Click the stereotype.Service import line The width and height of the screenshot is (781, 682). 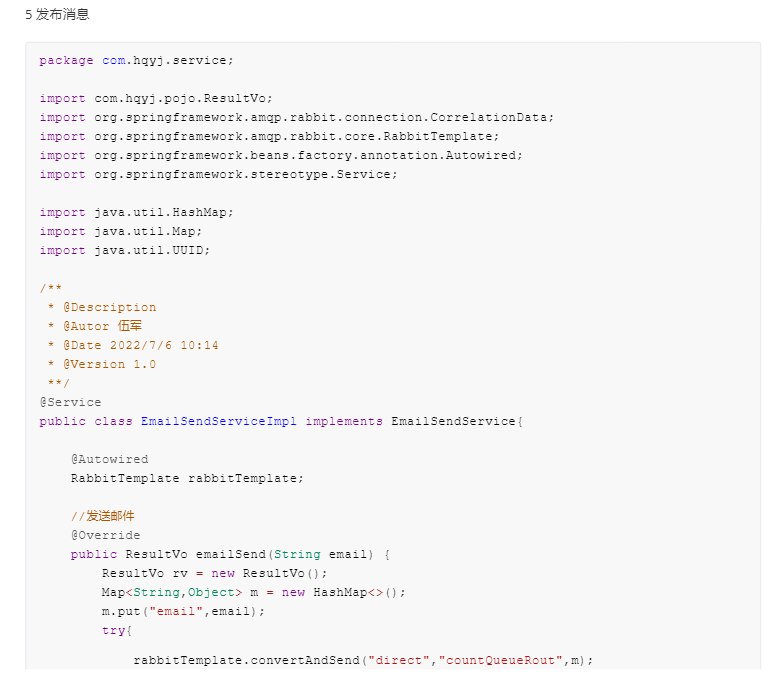pyautogui.click(x=218, y=174)
